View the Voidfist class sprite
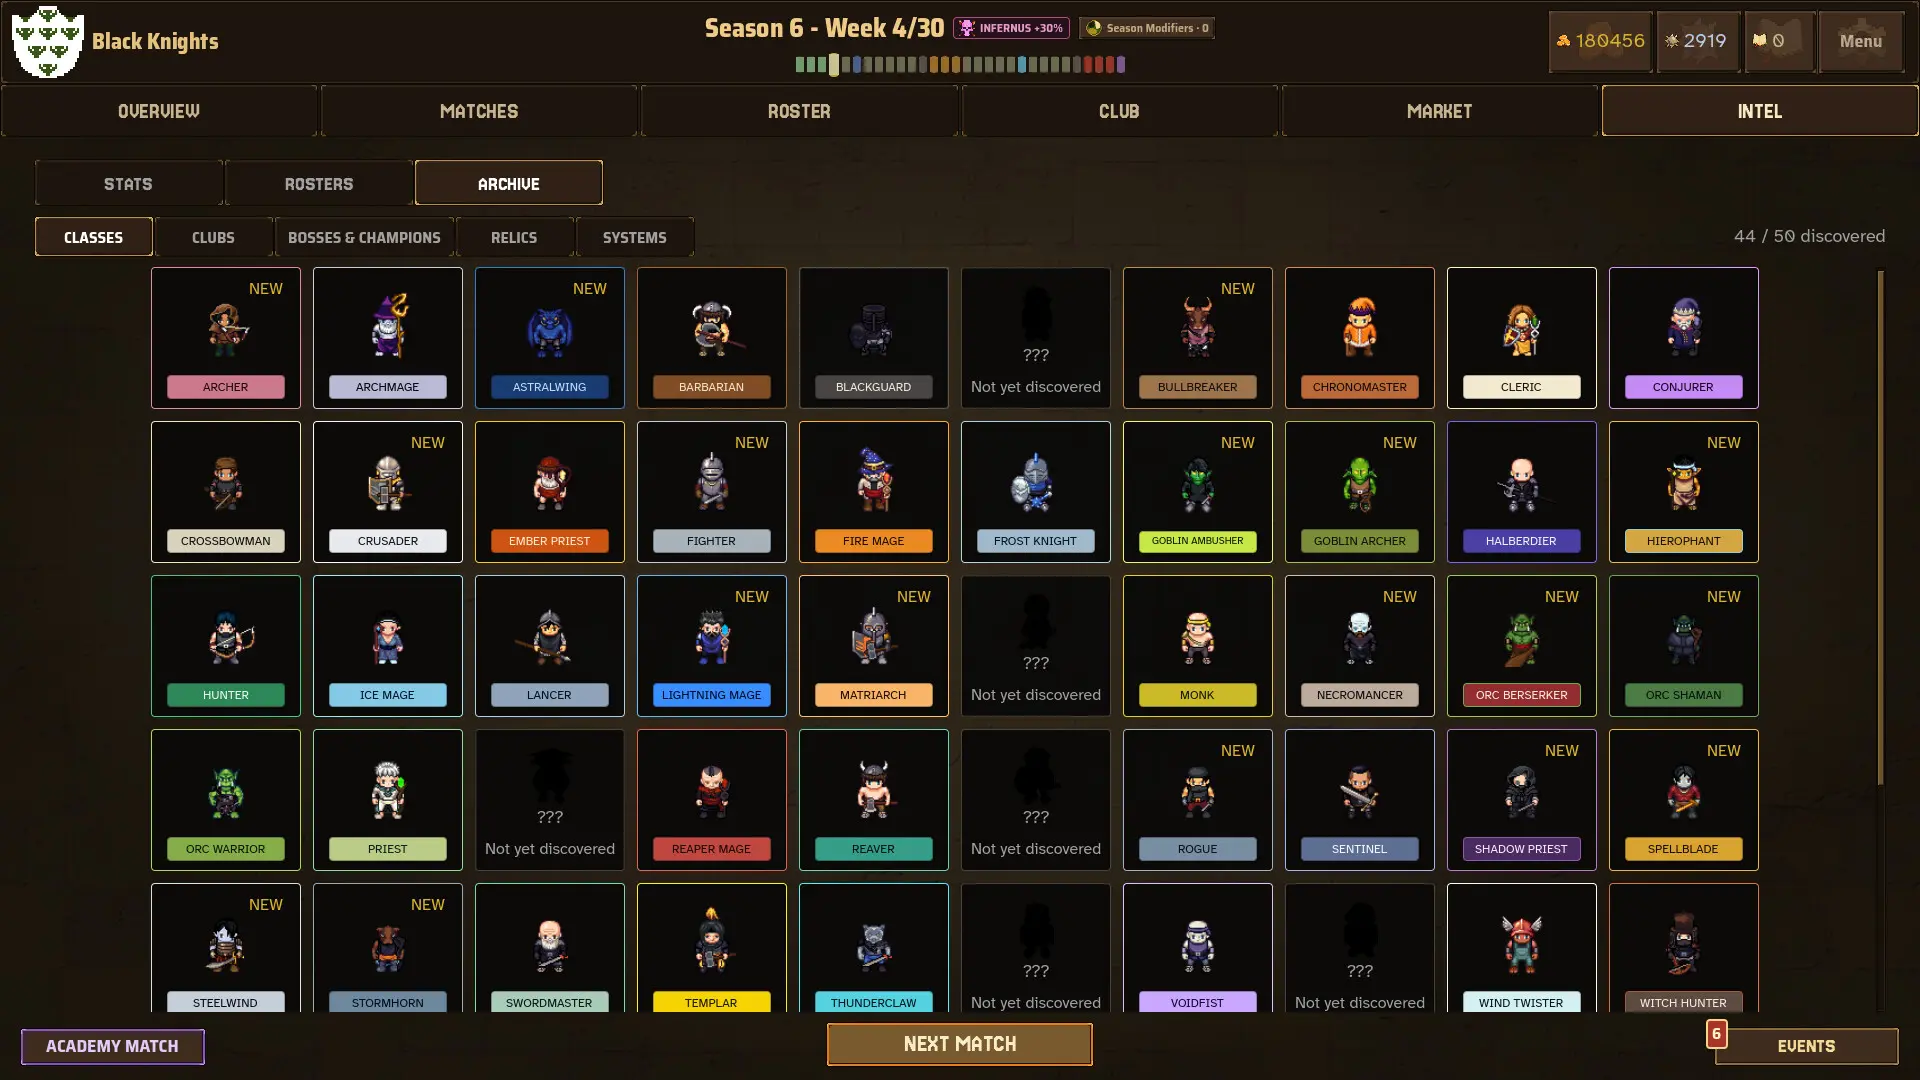 pos(1198,945)
